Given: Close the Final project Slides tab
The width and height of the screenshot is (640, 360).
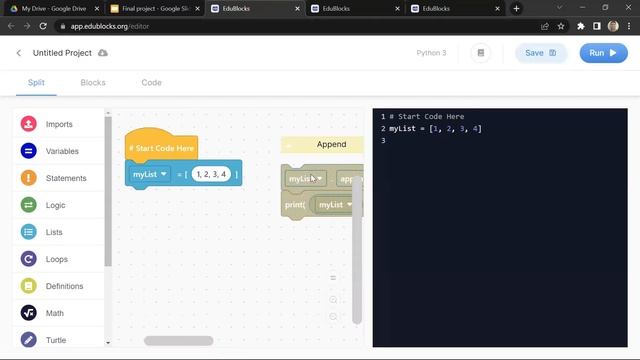Looking at the screenshot, I should coord(198,8).
